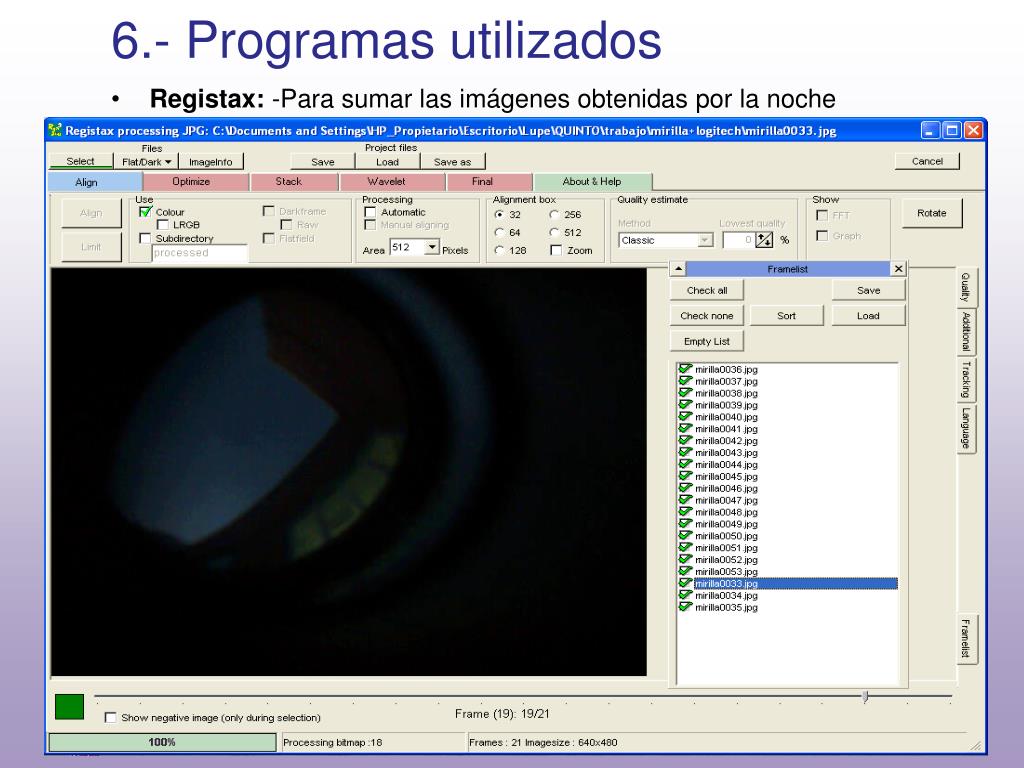The width and height of the screenshot is (1024, 768).
Task: Click the frame slider handle
Action: click(x=865, y=697)
